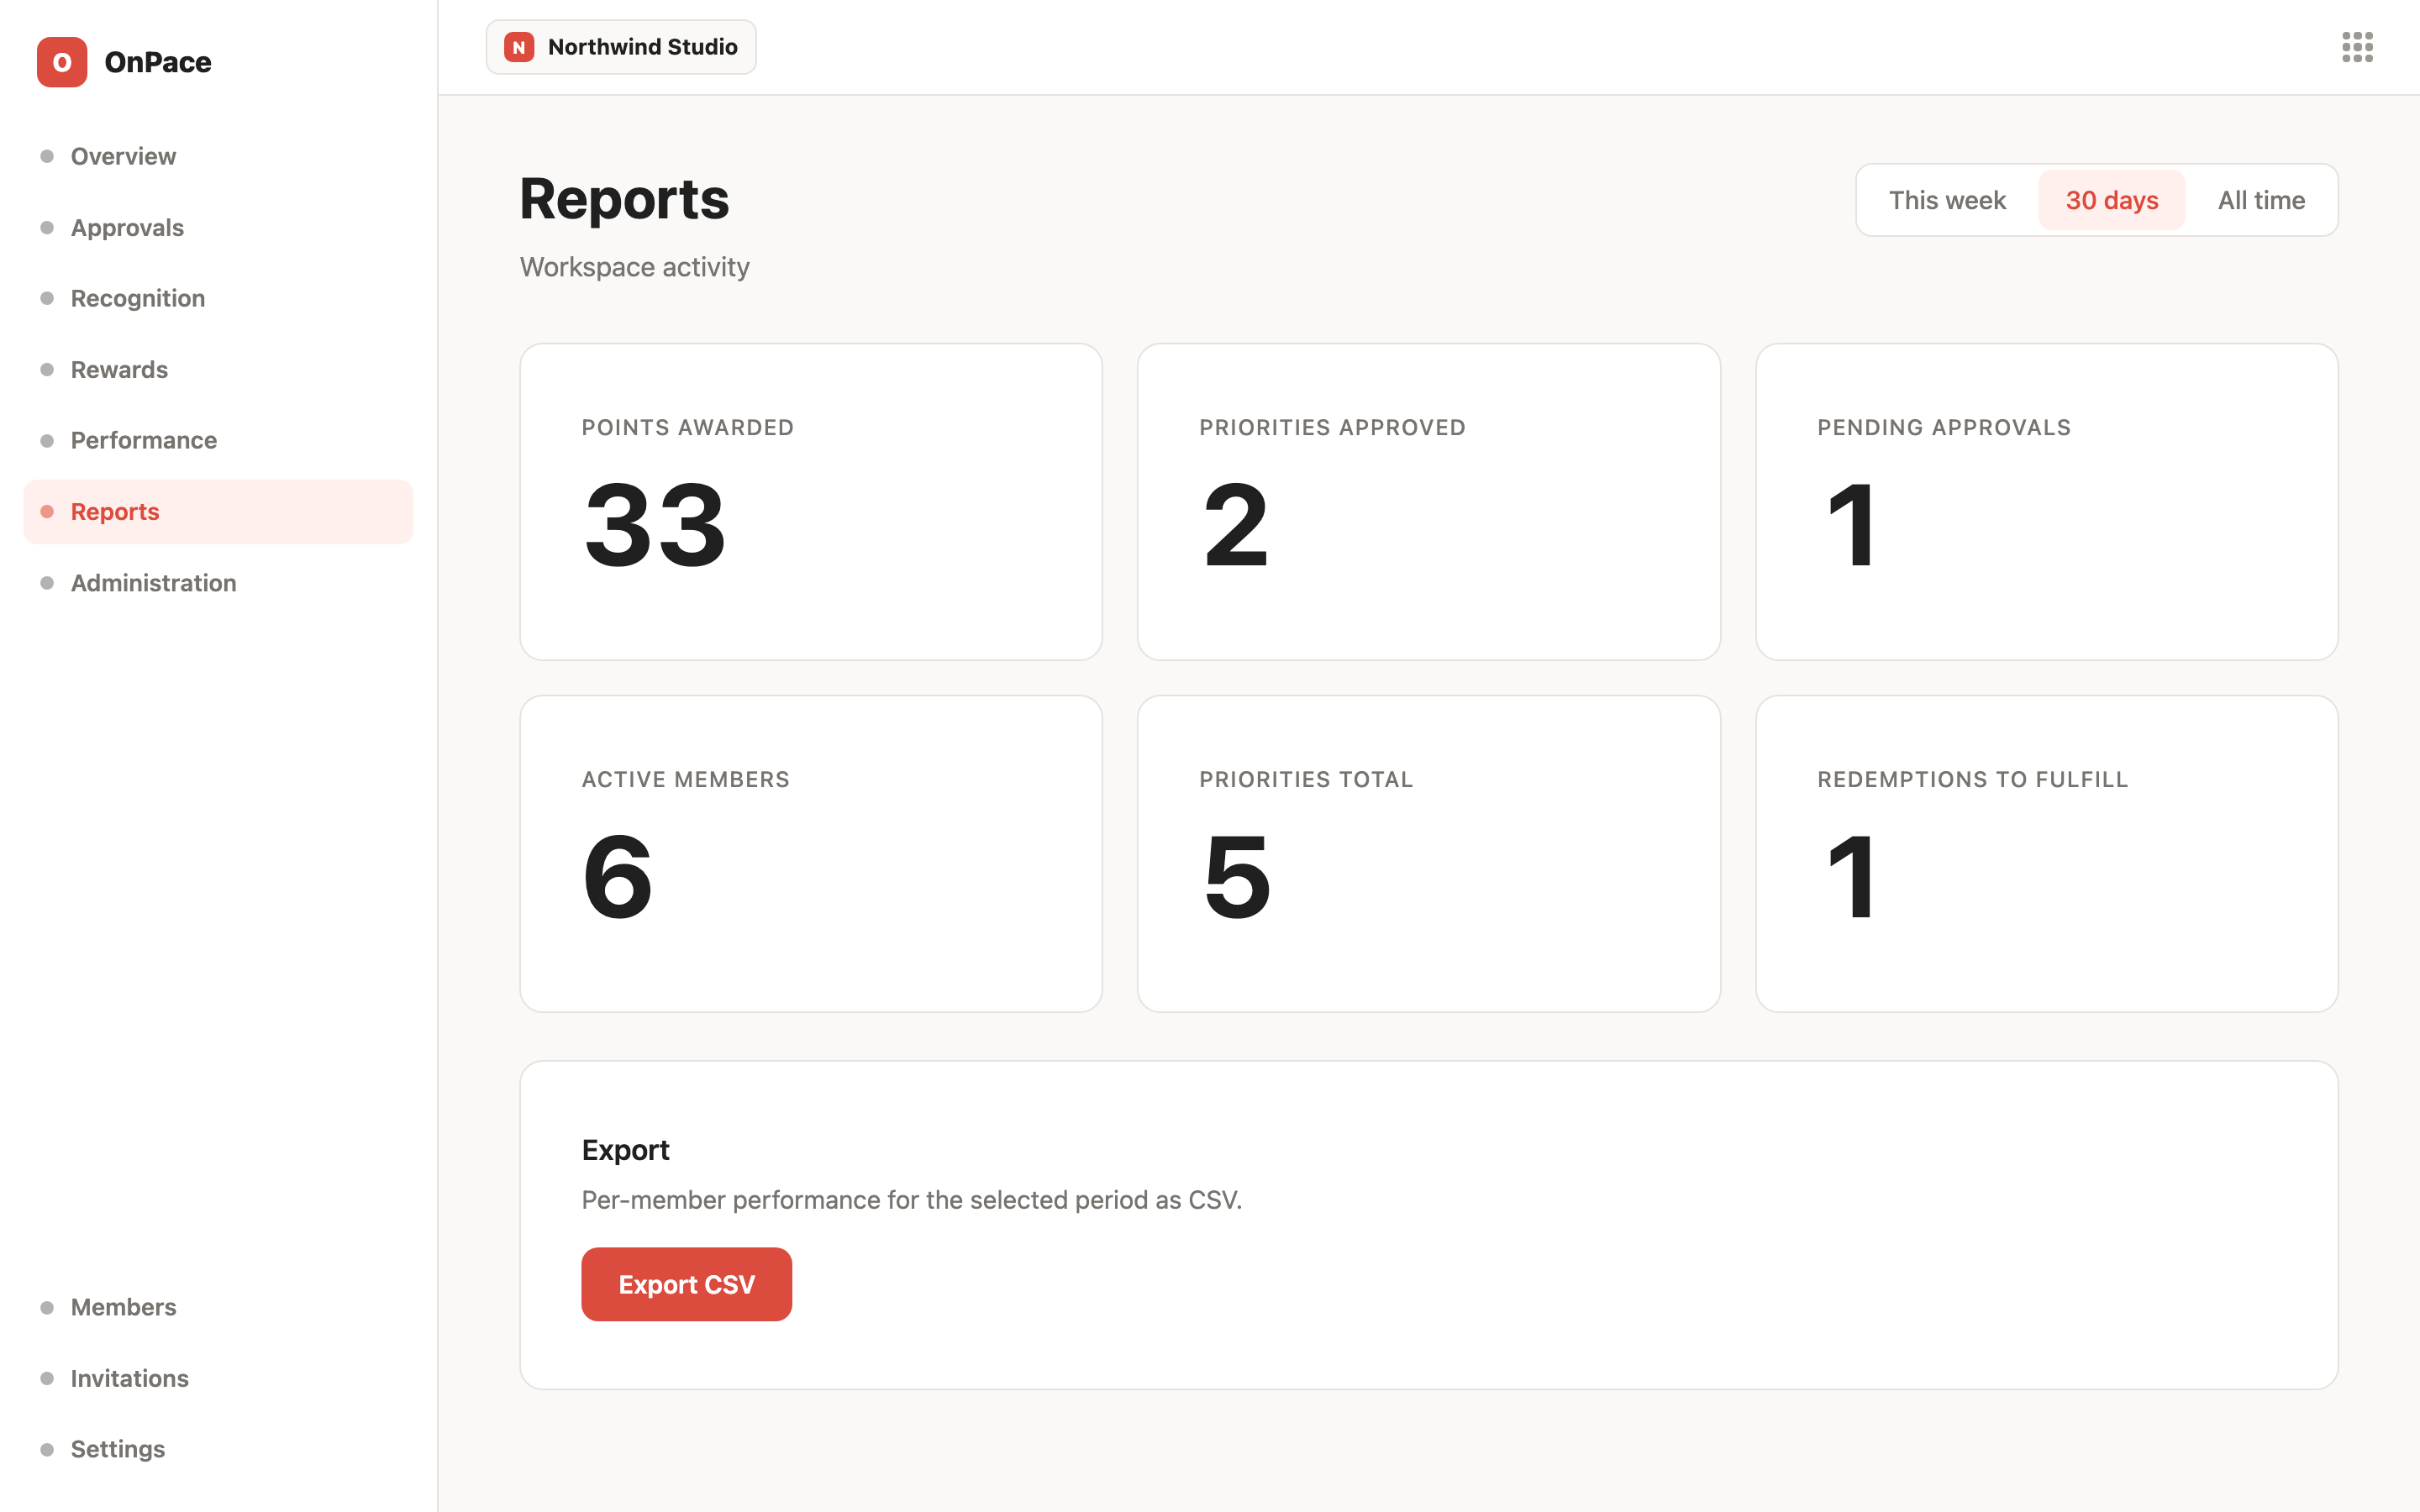Click the Per-member performance description text
2420x1512 pixels.
pyautogui.click(x=911, y=1200)
